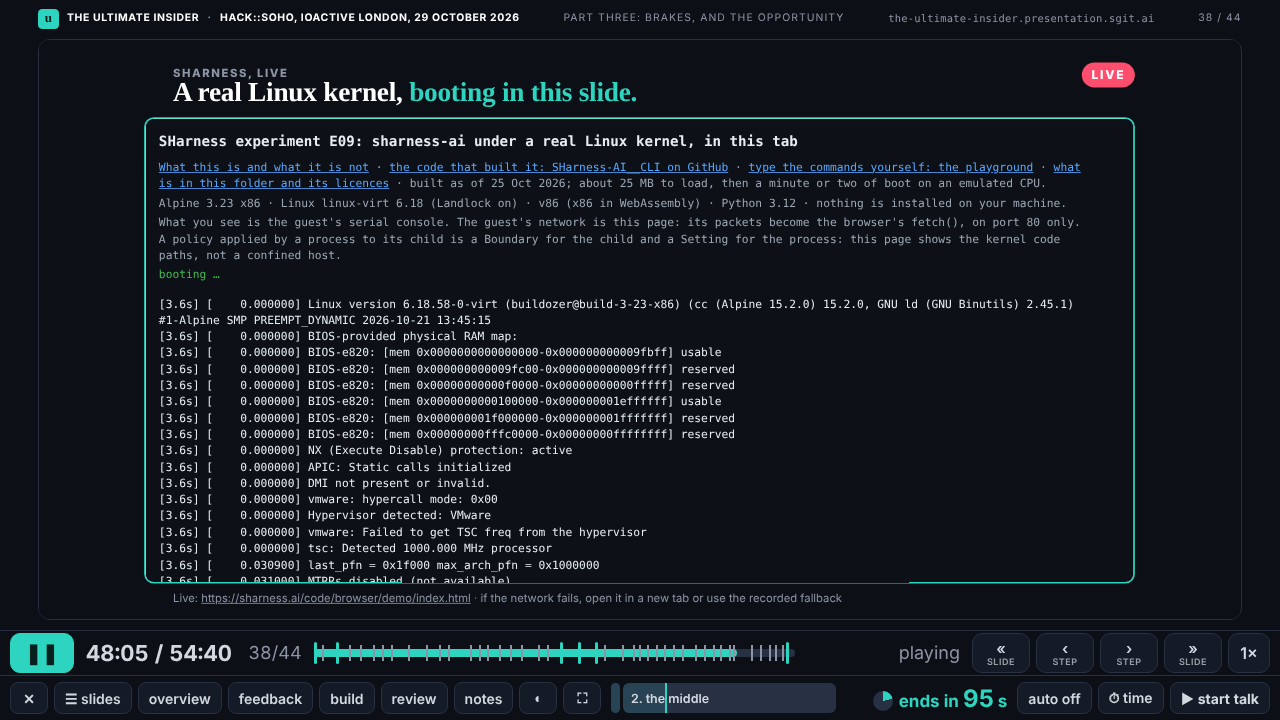Open the time settings button

click(1130, 698)
